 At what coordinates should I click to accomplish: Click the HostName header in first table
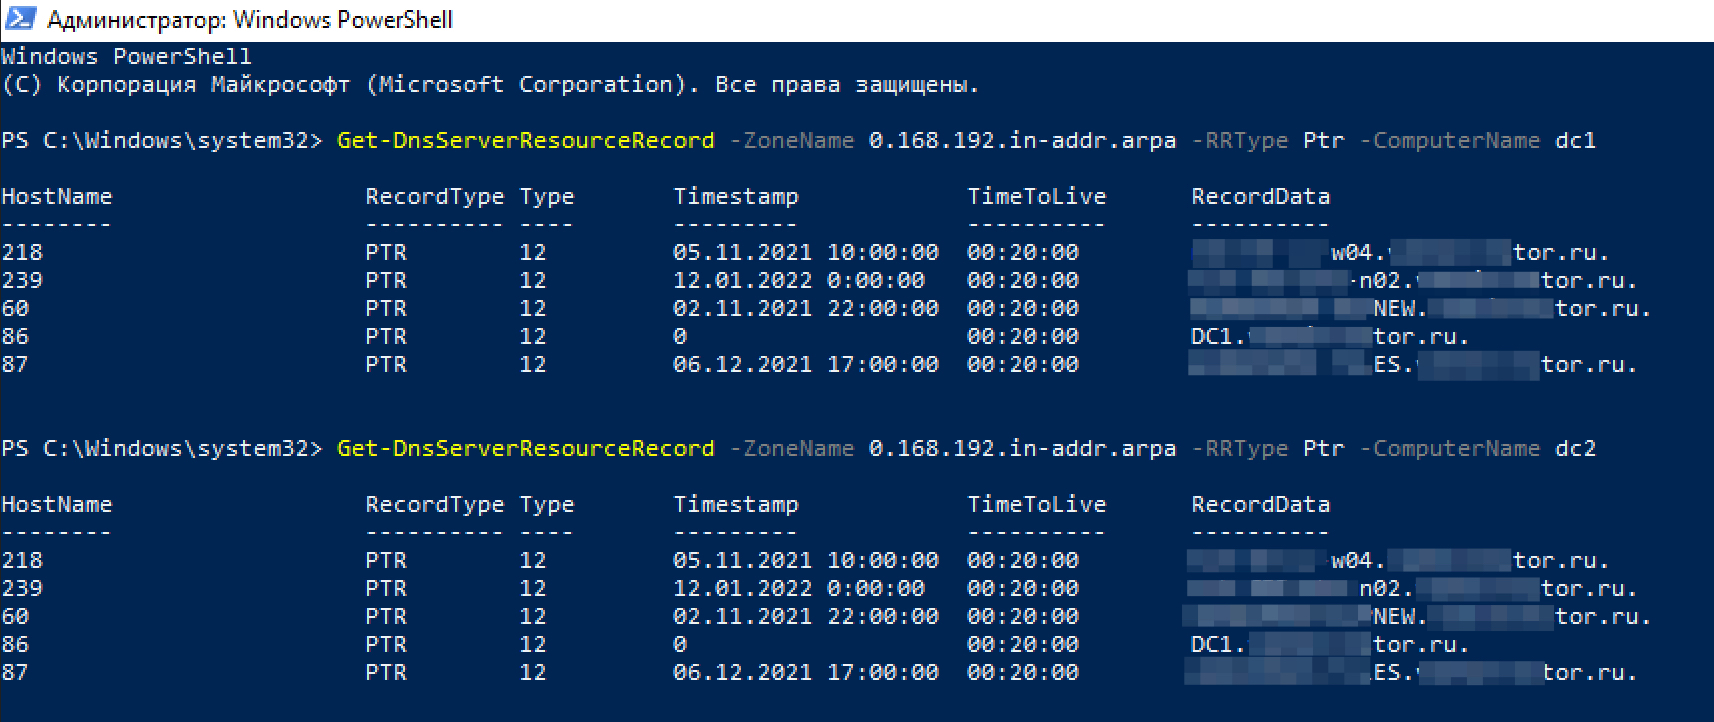click(x=57, y=196)
